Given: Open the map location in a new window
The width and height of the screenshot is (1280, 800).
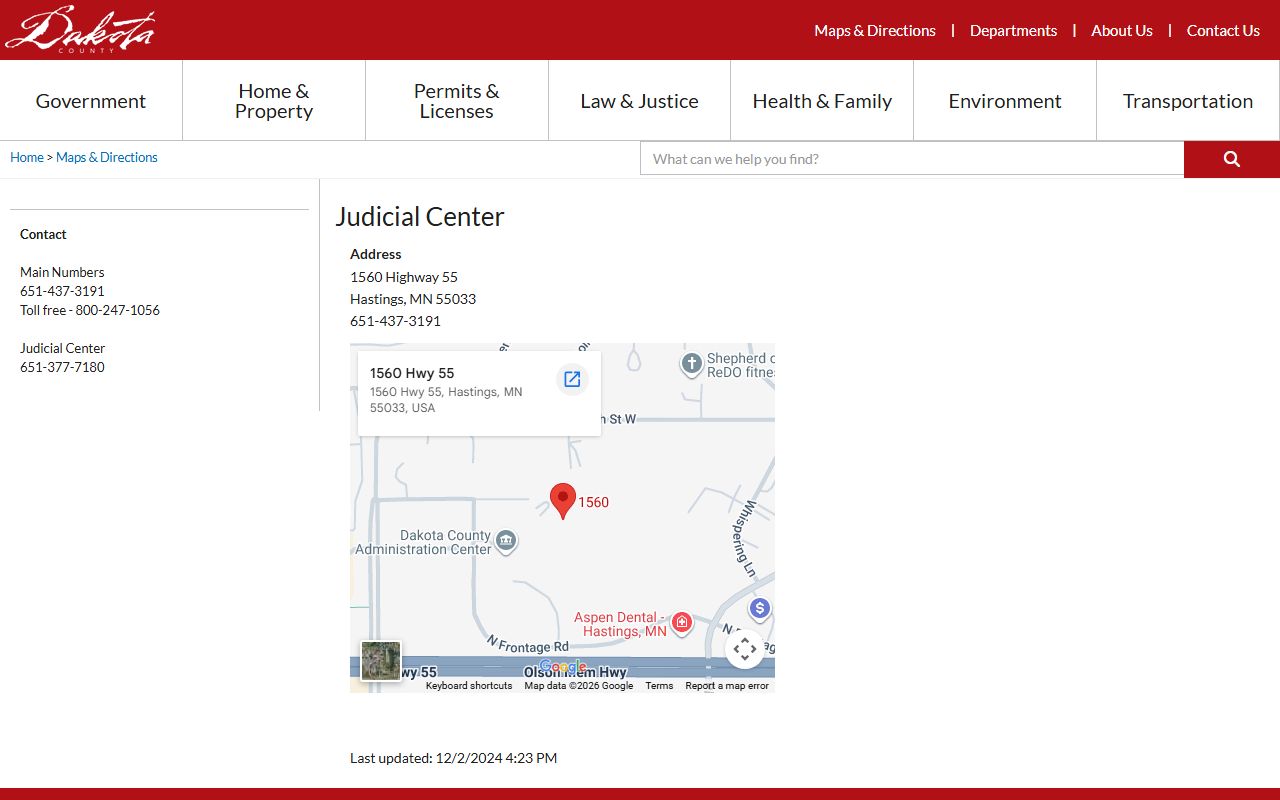Looking at the screenshot, I should point(572,379).
